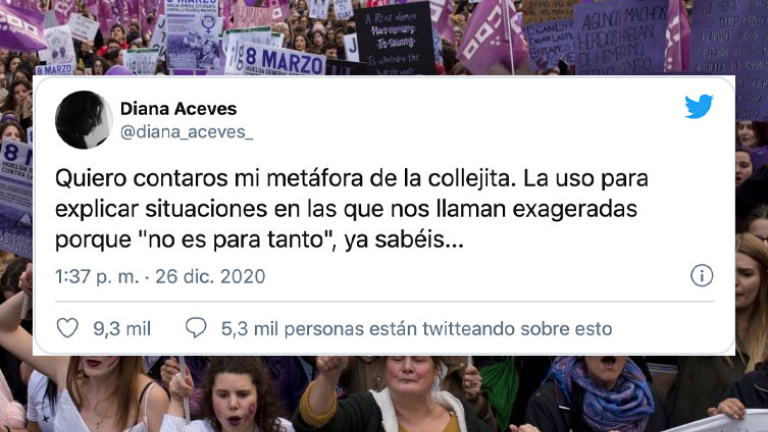Click the tweet text about 'metáfora de la collejita'
768x432 pixels.
[351, 209]
